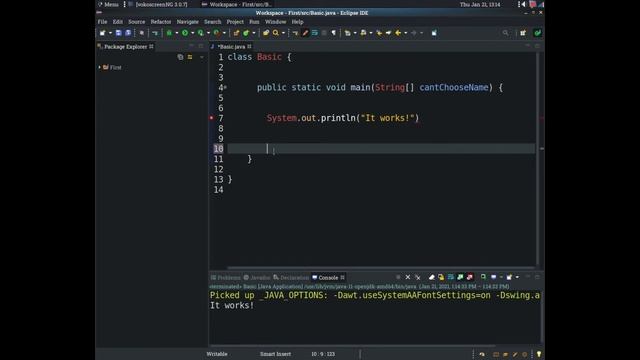Open the Edit menu
The width and height of the screenshot is (640, 360).
point(118,22)
